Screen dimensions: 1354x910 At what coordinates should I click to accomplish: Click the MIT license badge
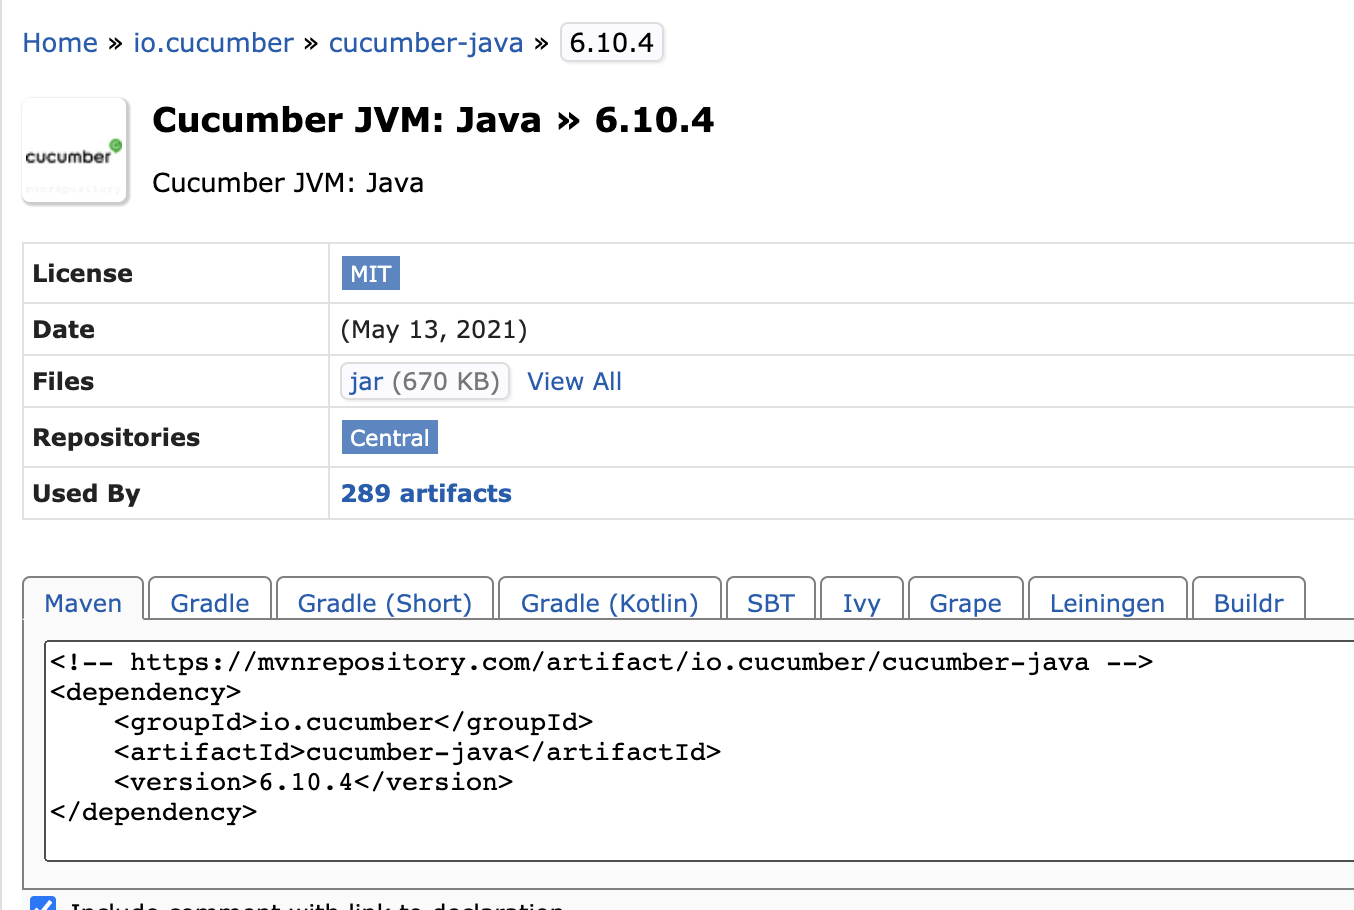pos(370,272)
